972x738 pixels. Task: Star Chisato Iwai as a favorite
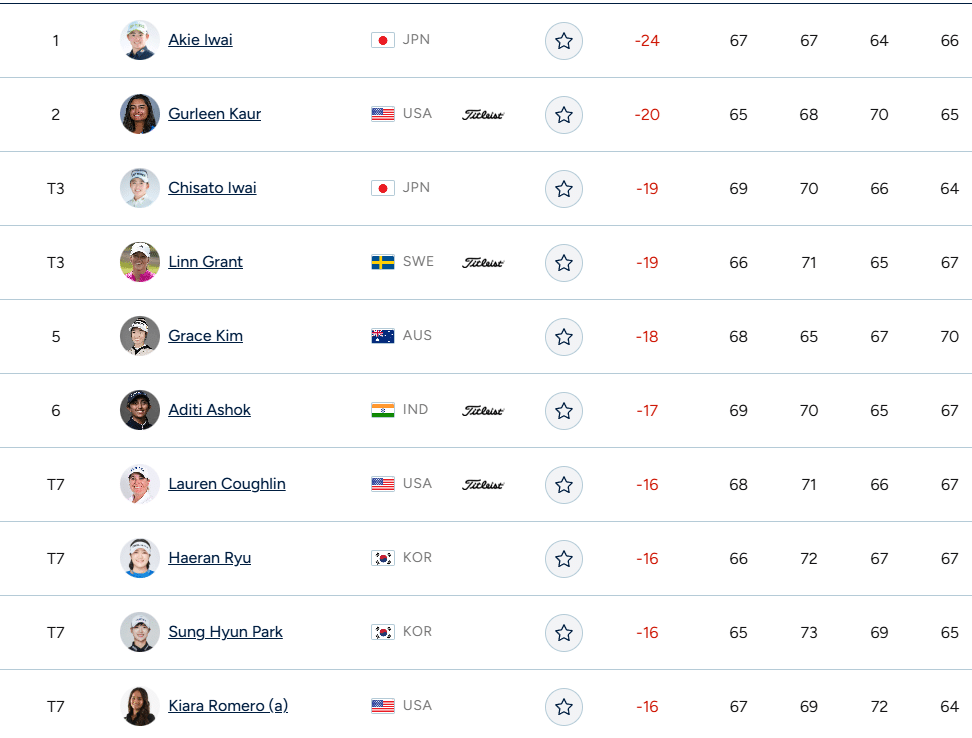point(563,189)
